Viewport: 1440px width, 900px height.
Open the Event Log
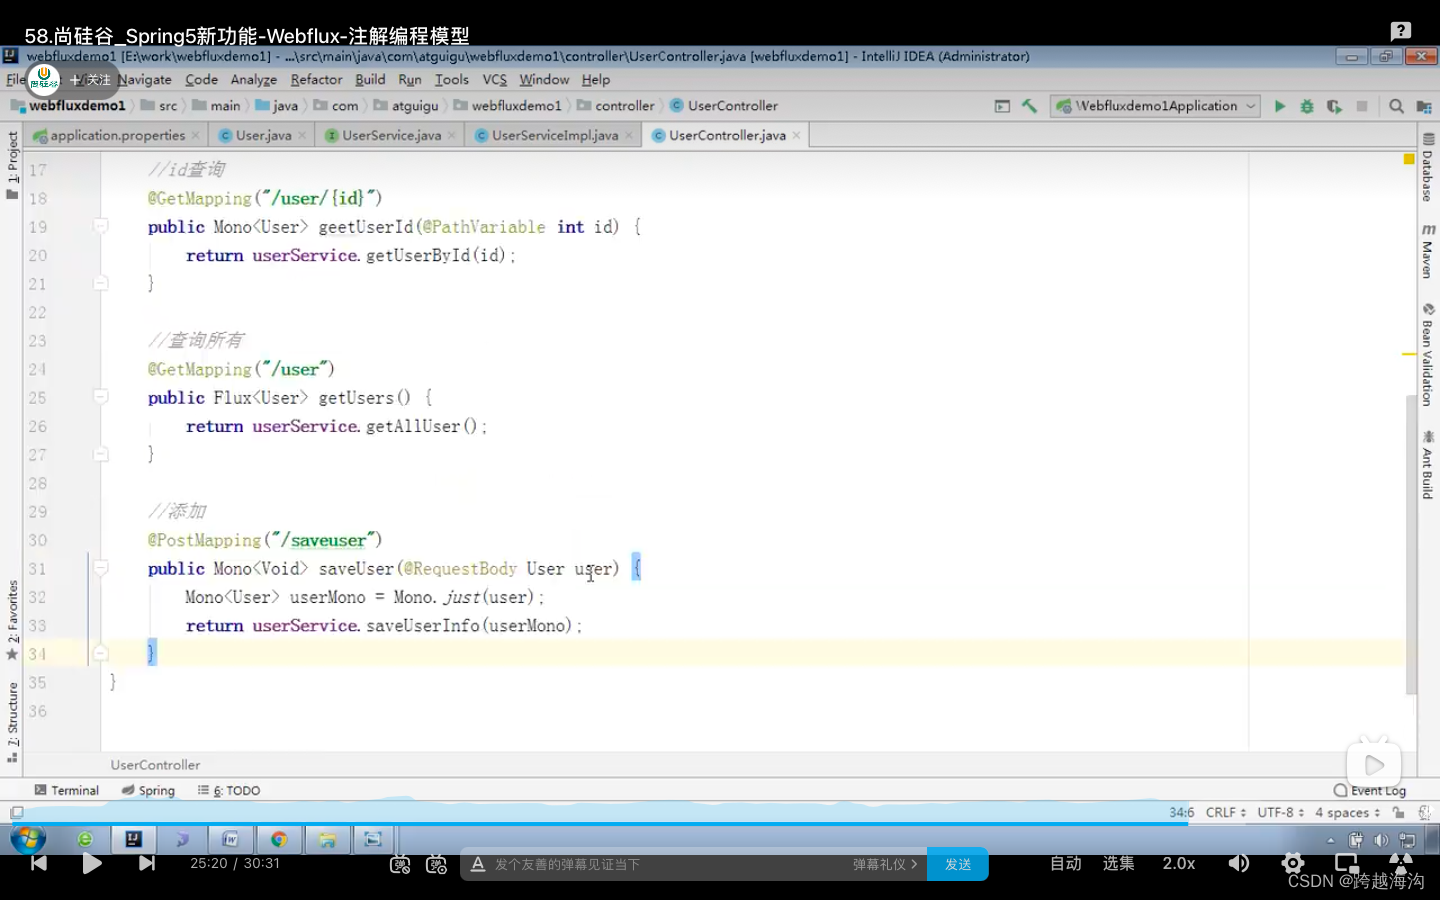point(1370,790)
